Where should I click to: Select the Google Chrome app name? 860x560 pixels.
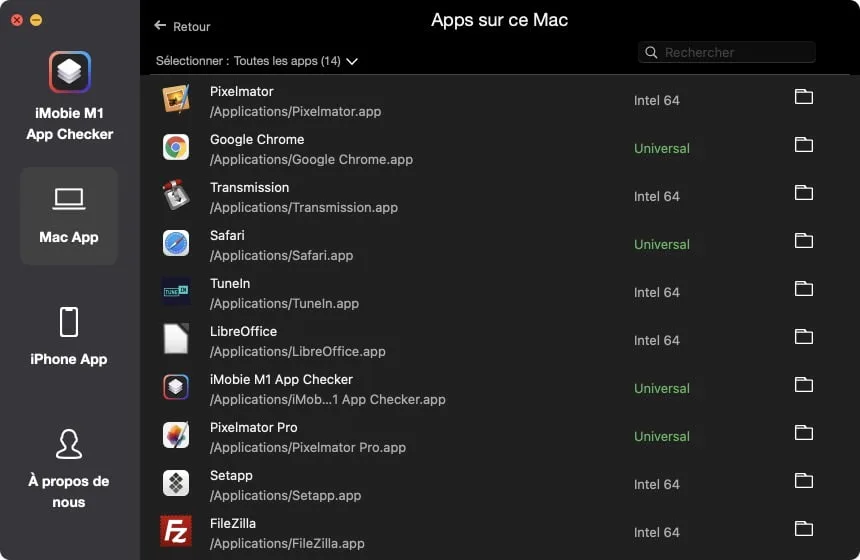(x=257, y=139)
